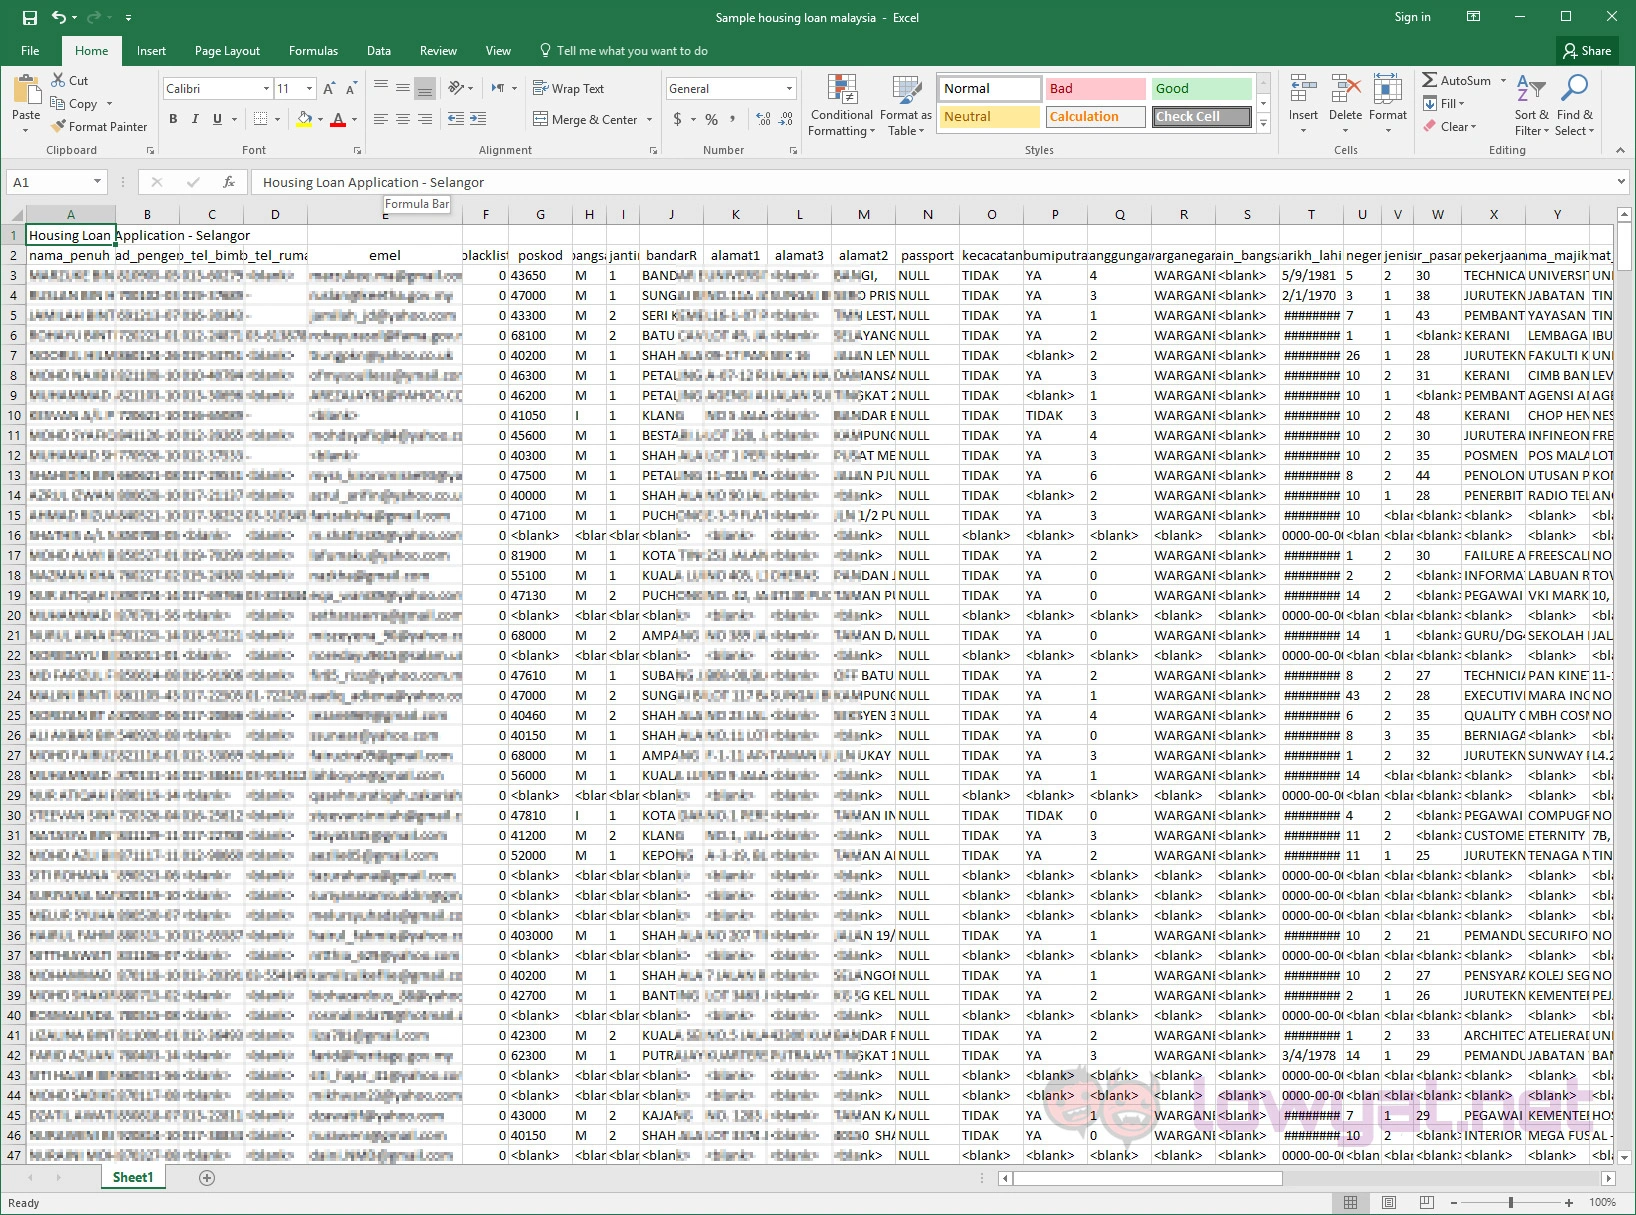Apply percent style format
Screen dimensions: 1636x1215
[711, 119]
